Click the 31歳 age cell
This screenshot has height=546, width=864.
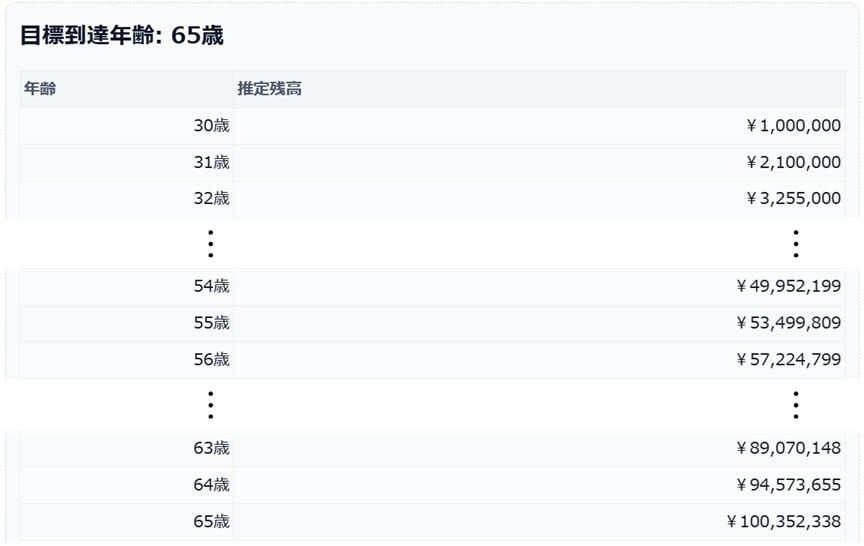211,162
